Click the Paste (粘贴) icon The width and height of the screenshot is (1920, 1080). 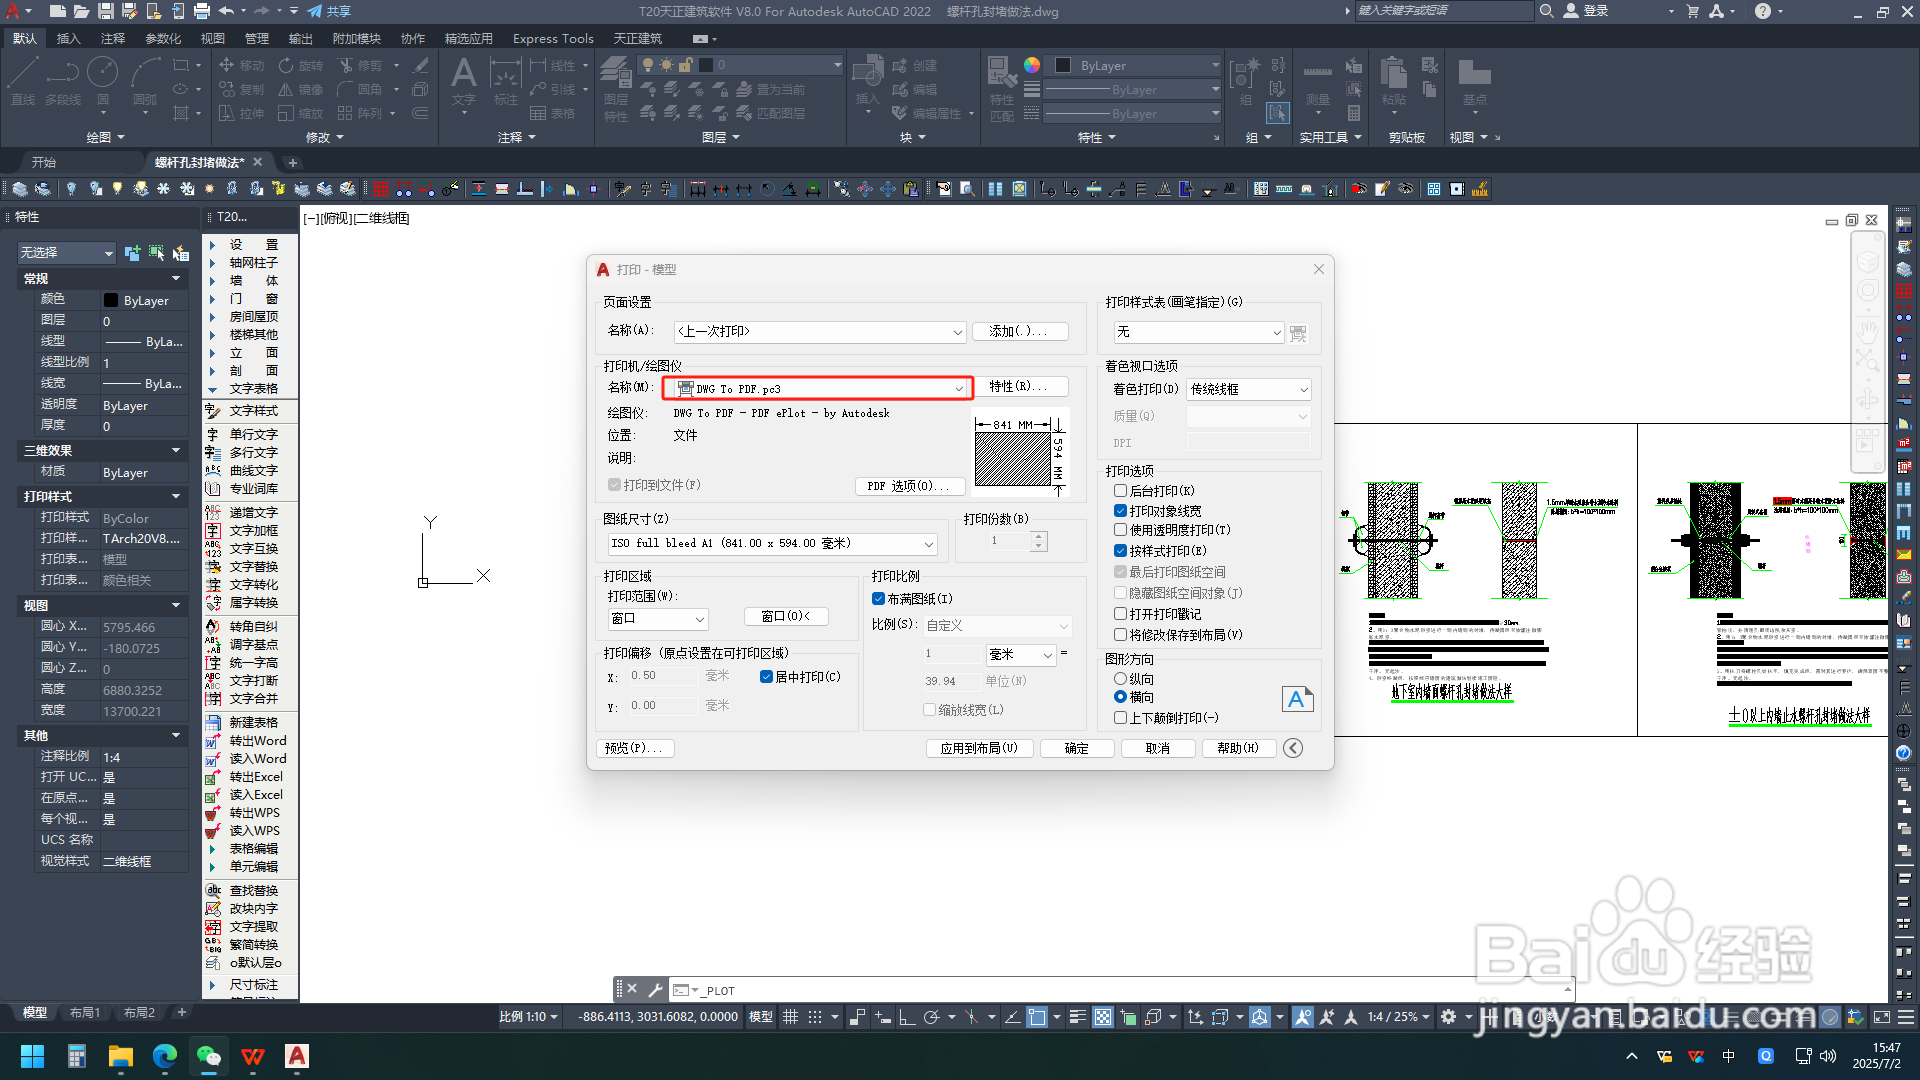1393,80
